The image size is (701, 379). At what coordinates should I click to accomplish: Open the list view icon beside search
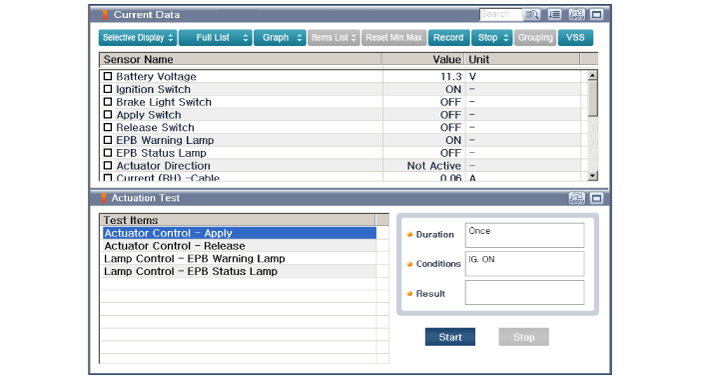coord(554,15)
